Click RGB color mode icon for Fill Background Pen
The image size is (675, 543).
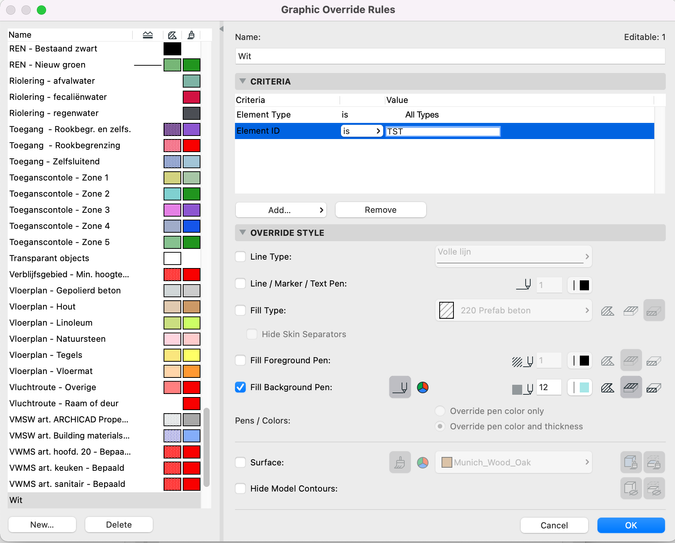(423, 388)
